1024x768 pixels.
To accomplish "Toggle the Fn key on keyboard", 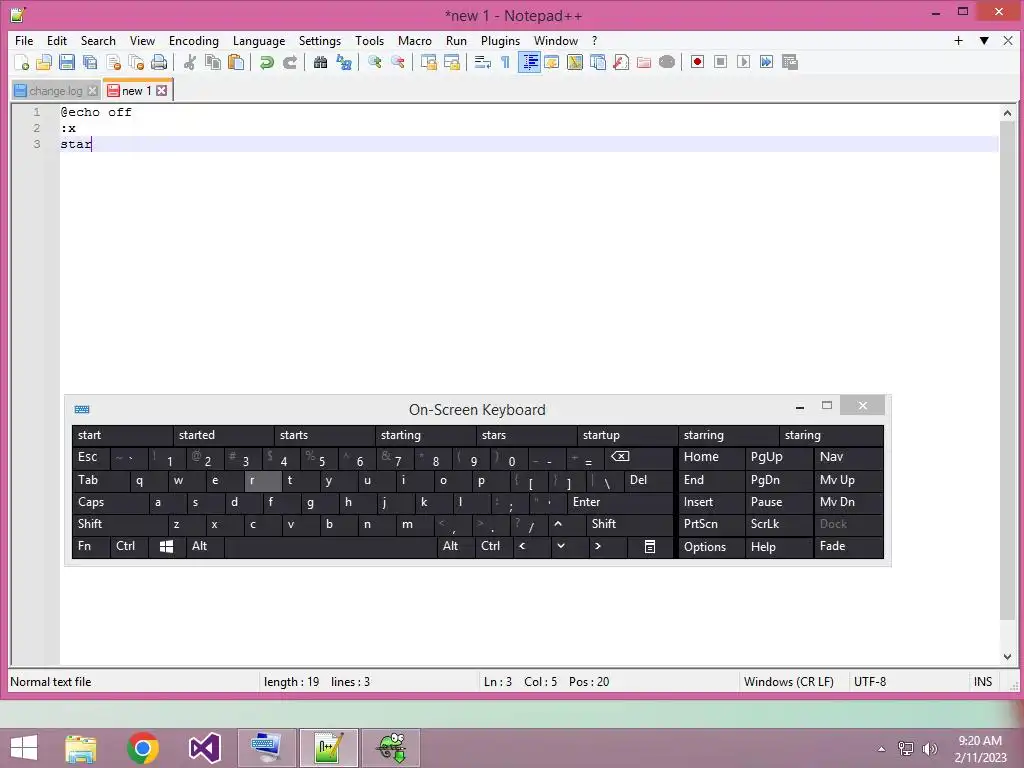I will point(90,546).
